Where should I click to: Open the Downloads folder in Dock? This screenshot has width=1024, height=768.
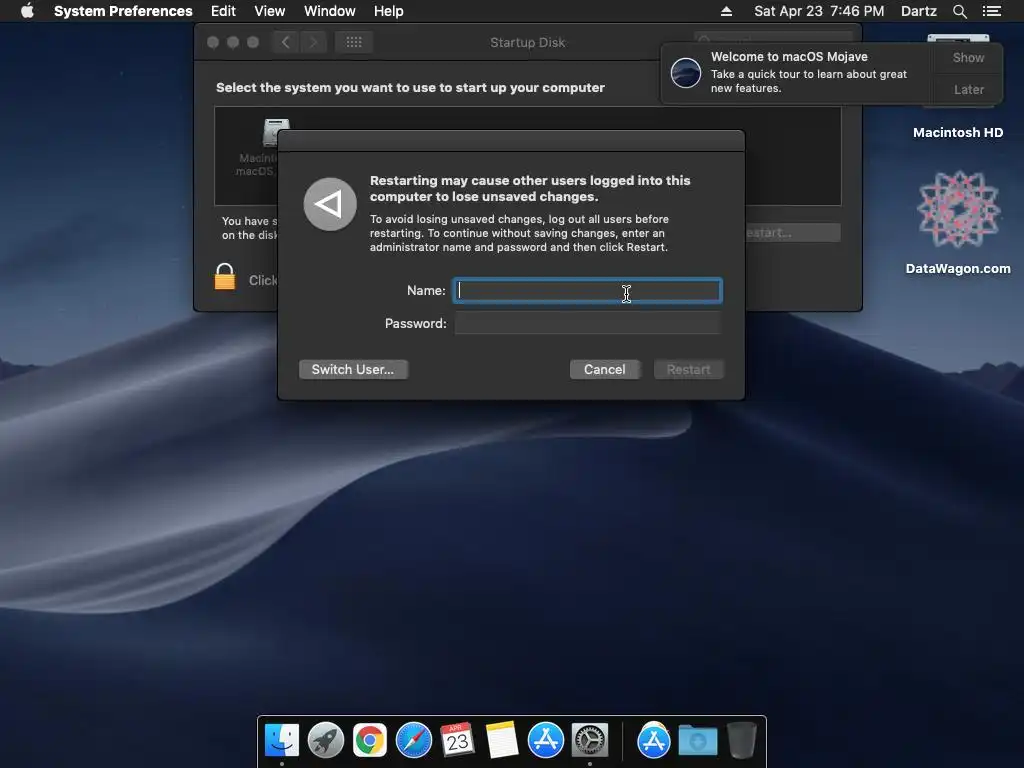(x=697, y=741)
